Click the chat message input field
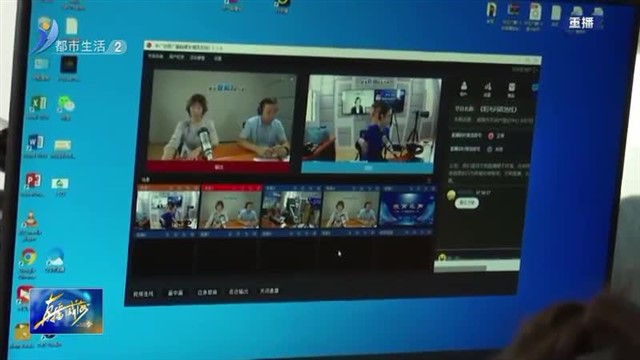 (477, 266)
